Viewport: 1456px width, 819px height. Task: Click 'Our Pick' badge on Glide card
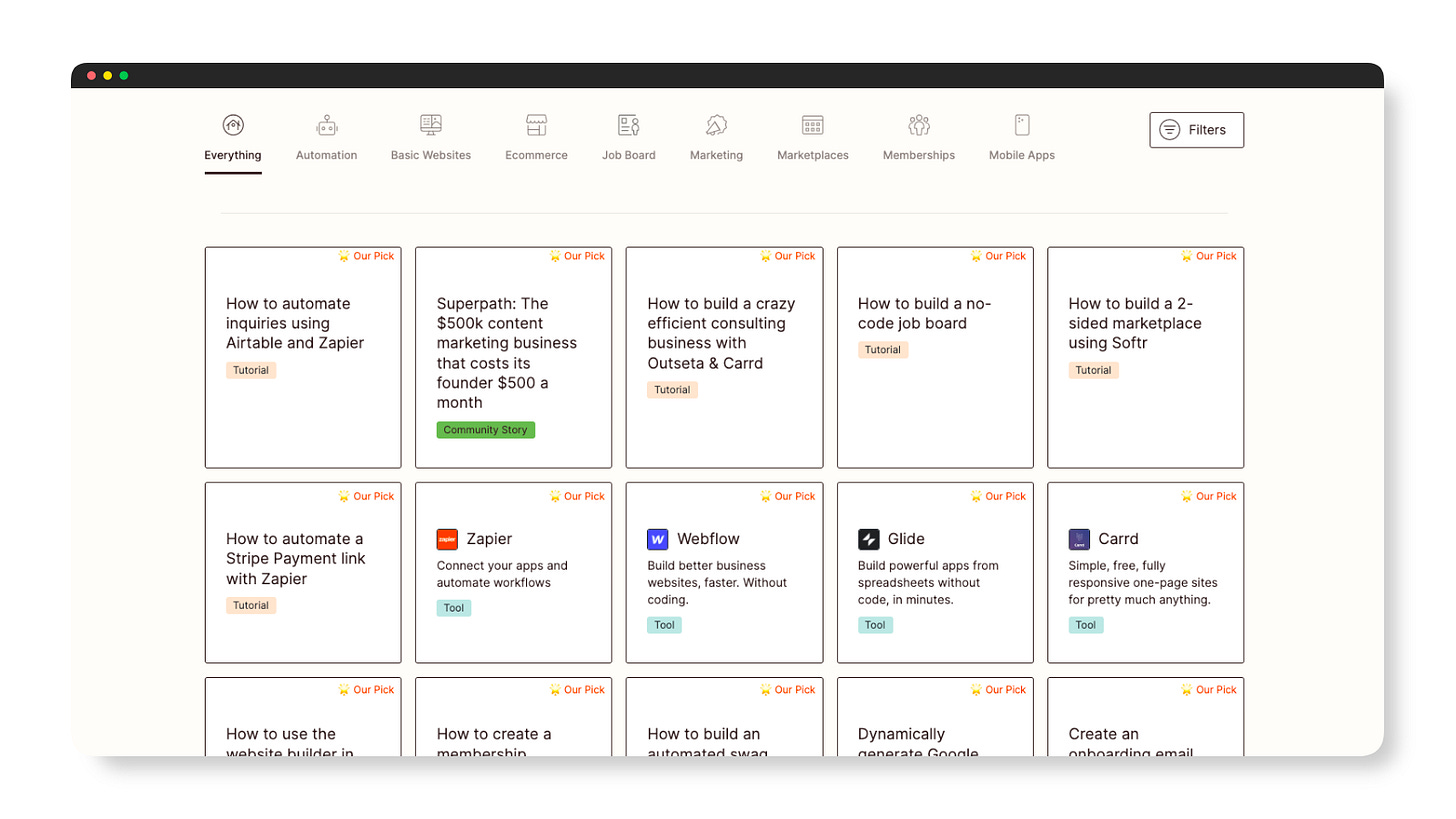[x=998, y=496]
